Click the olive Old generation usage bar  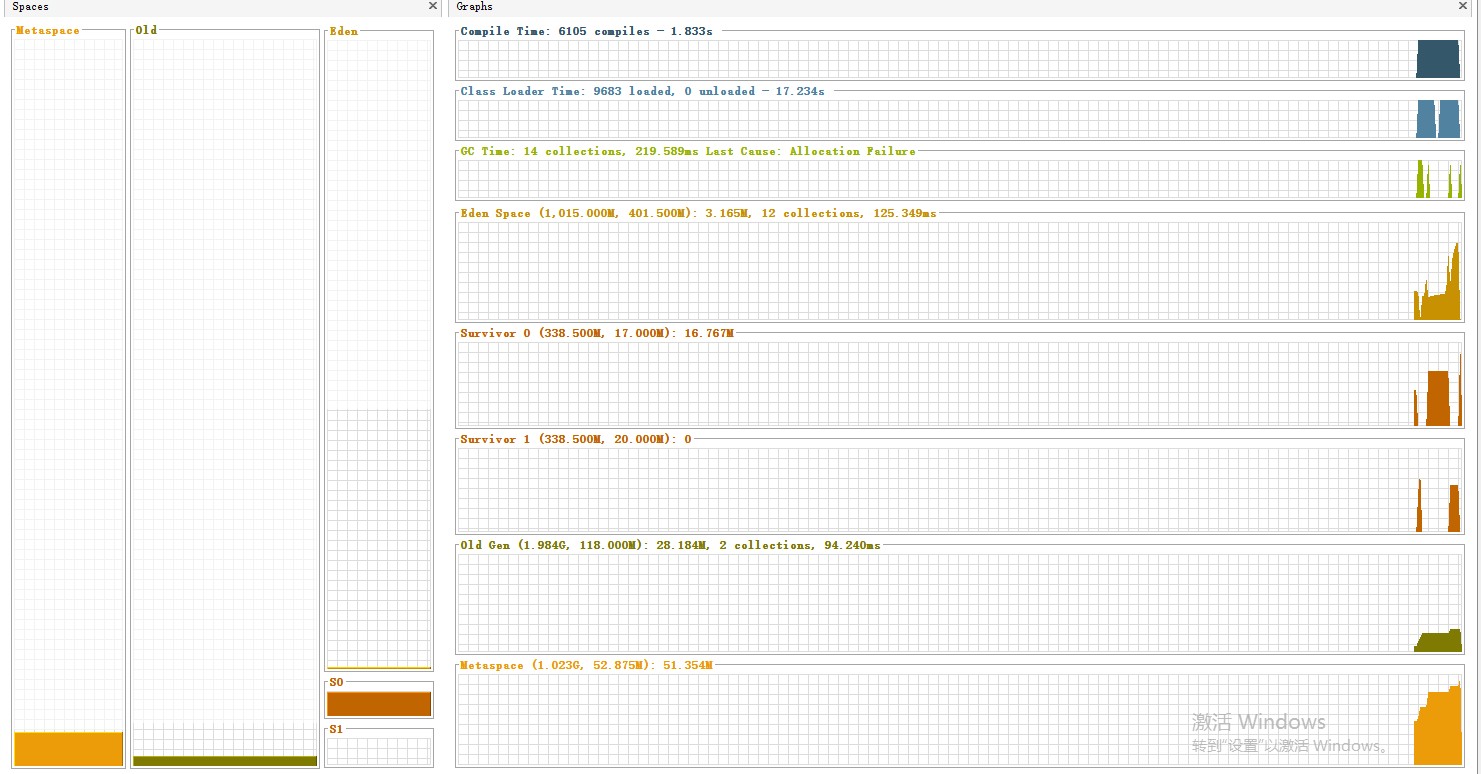[225, 761]
